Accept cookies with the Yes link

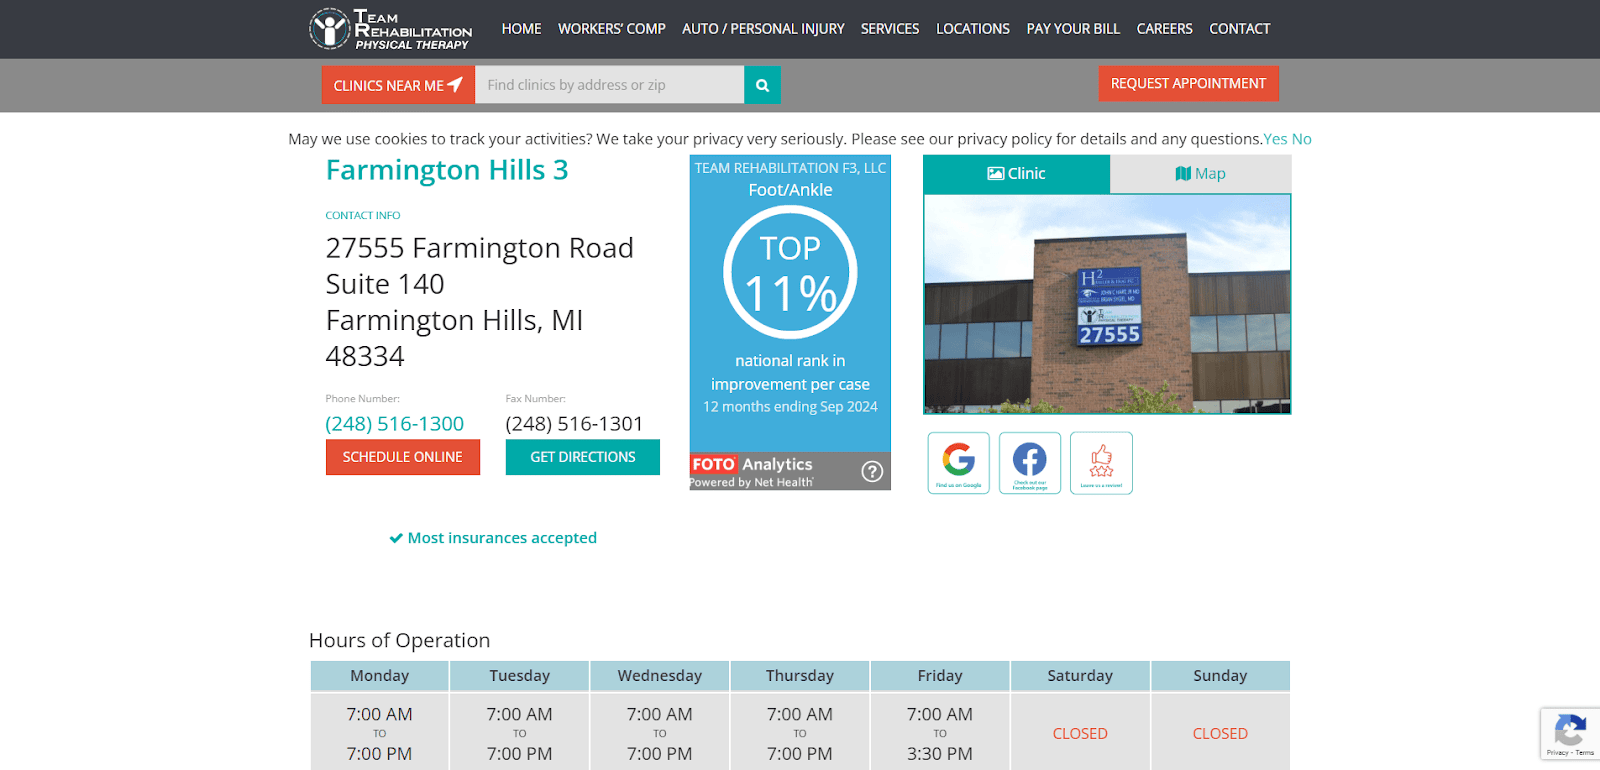1275,139
